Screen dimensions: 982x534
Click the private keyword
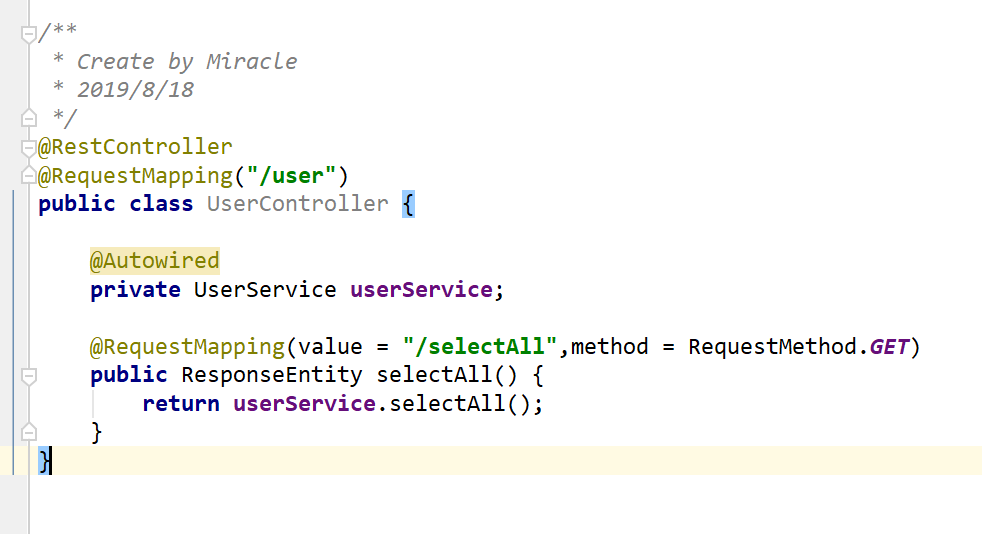tap(135, 290)
